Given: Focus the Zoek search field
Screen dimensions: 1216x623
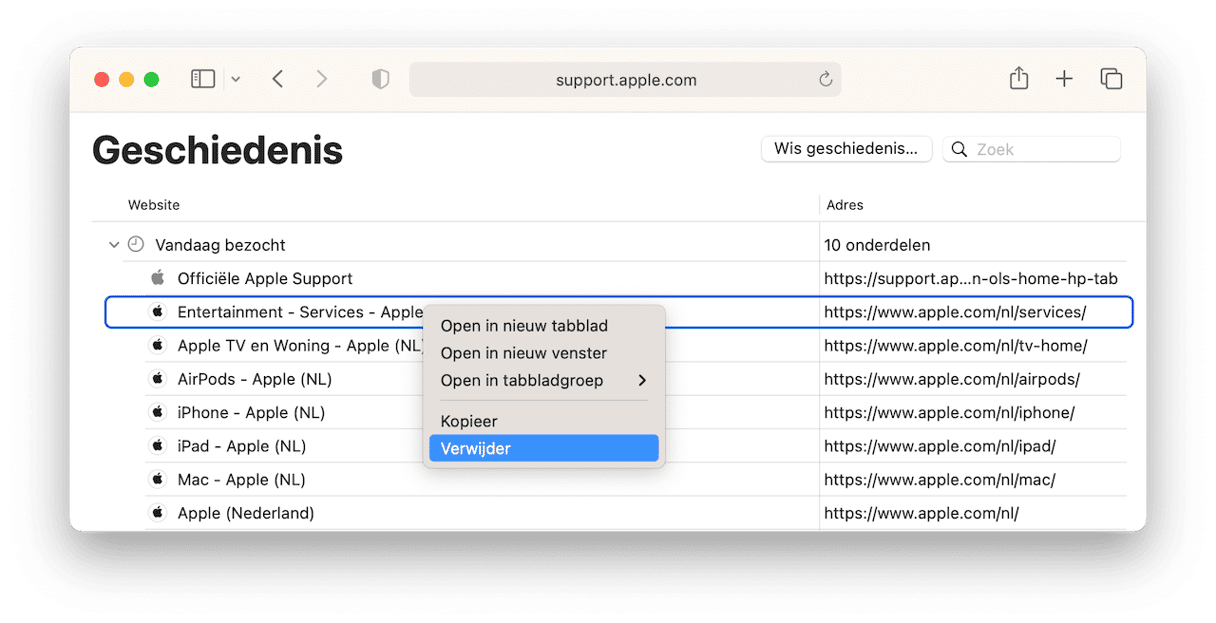Looking at the screenshot, I should pos(1032,149).
